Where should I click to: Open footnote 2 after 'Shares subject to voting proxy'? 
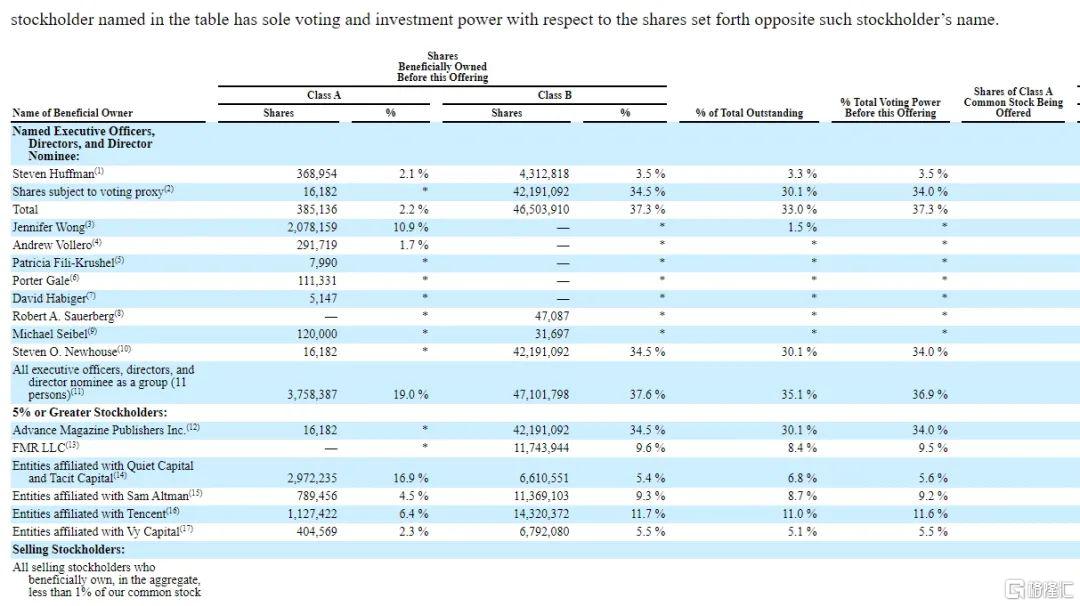click(x=169, y=189)
